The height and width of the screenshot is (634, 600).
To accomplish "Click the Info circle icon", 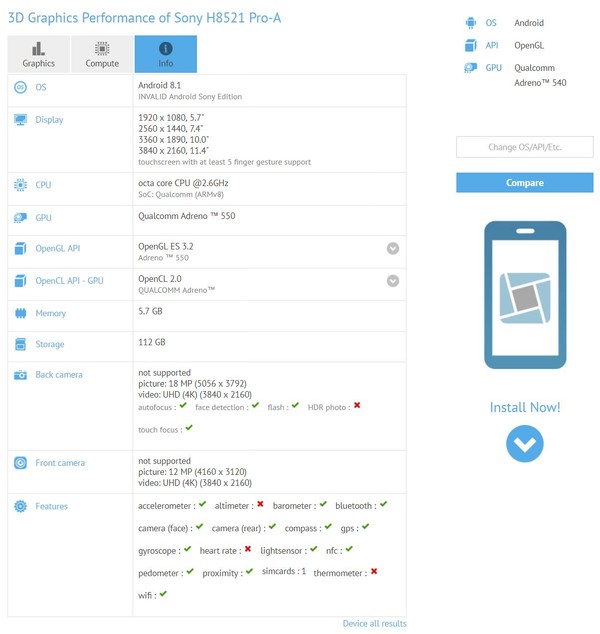I will coord(166,49).
